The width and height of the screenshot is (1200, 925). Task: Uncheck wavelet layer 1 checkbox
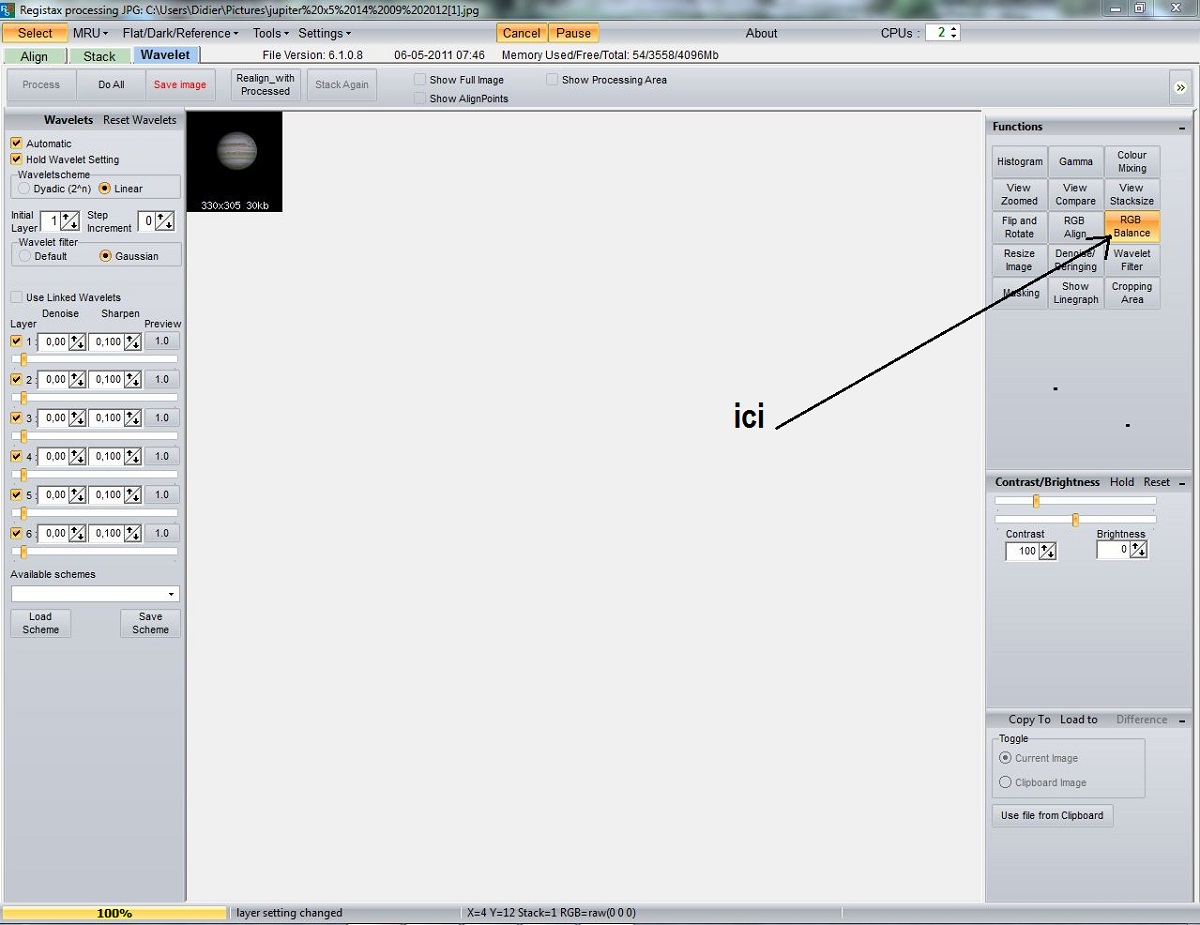(x=16, y=342)
